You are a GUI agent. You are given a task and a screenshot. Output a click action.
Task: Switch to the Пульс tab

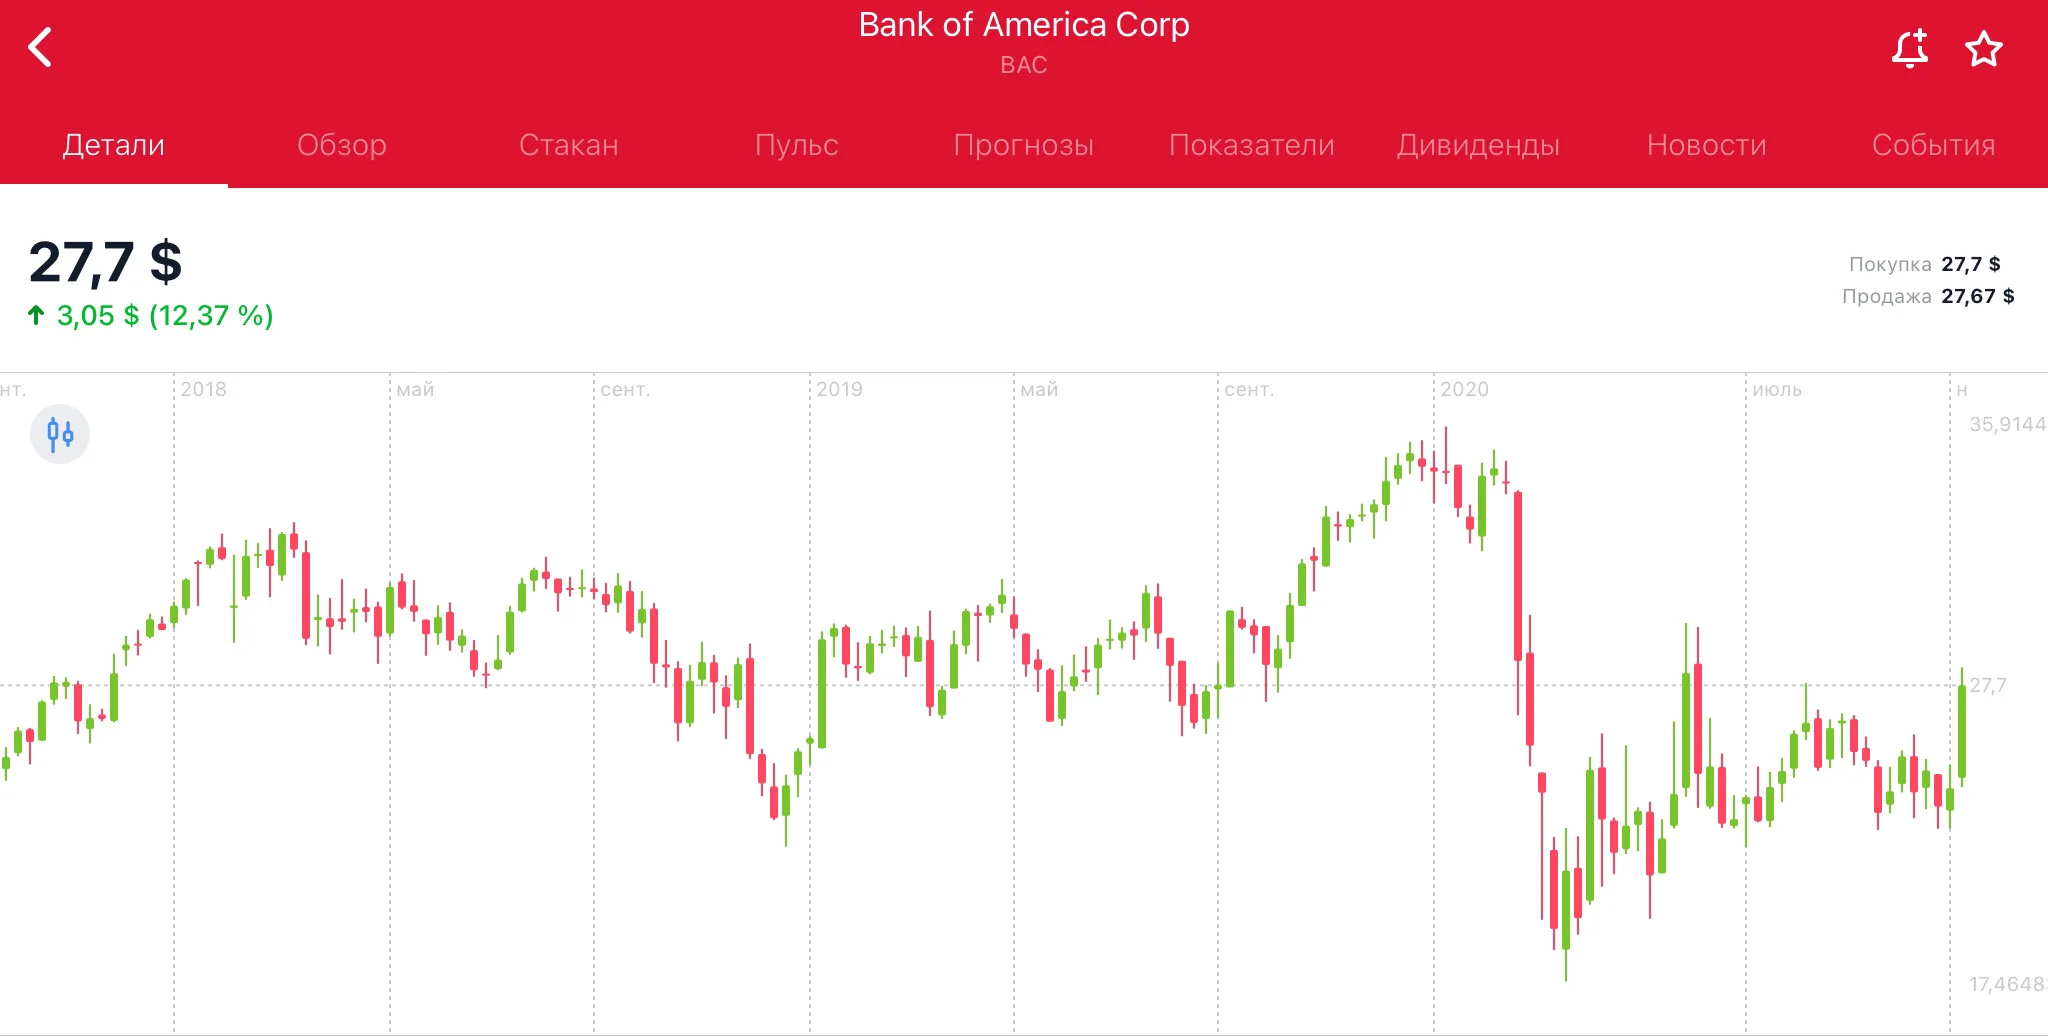tap(797, 145)
